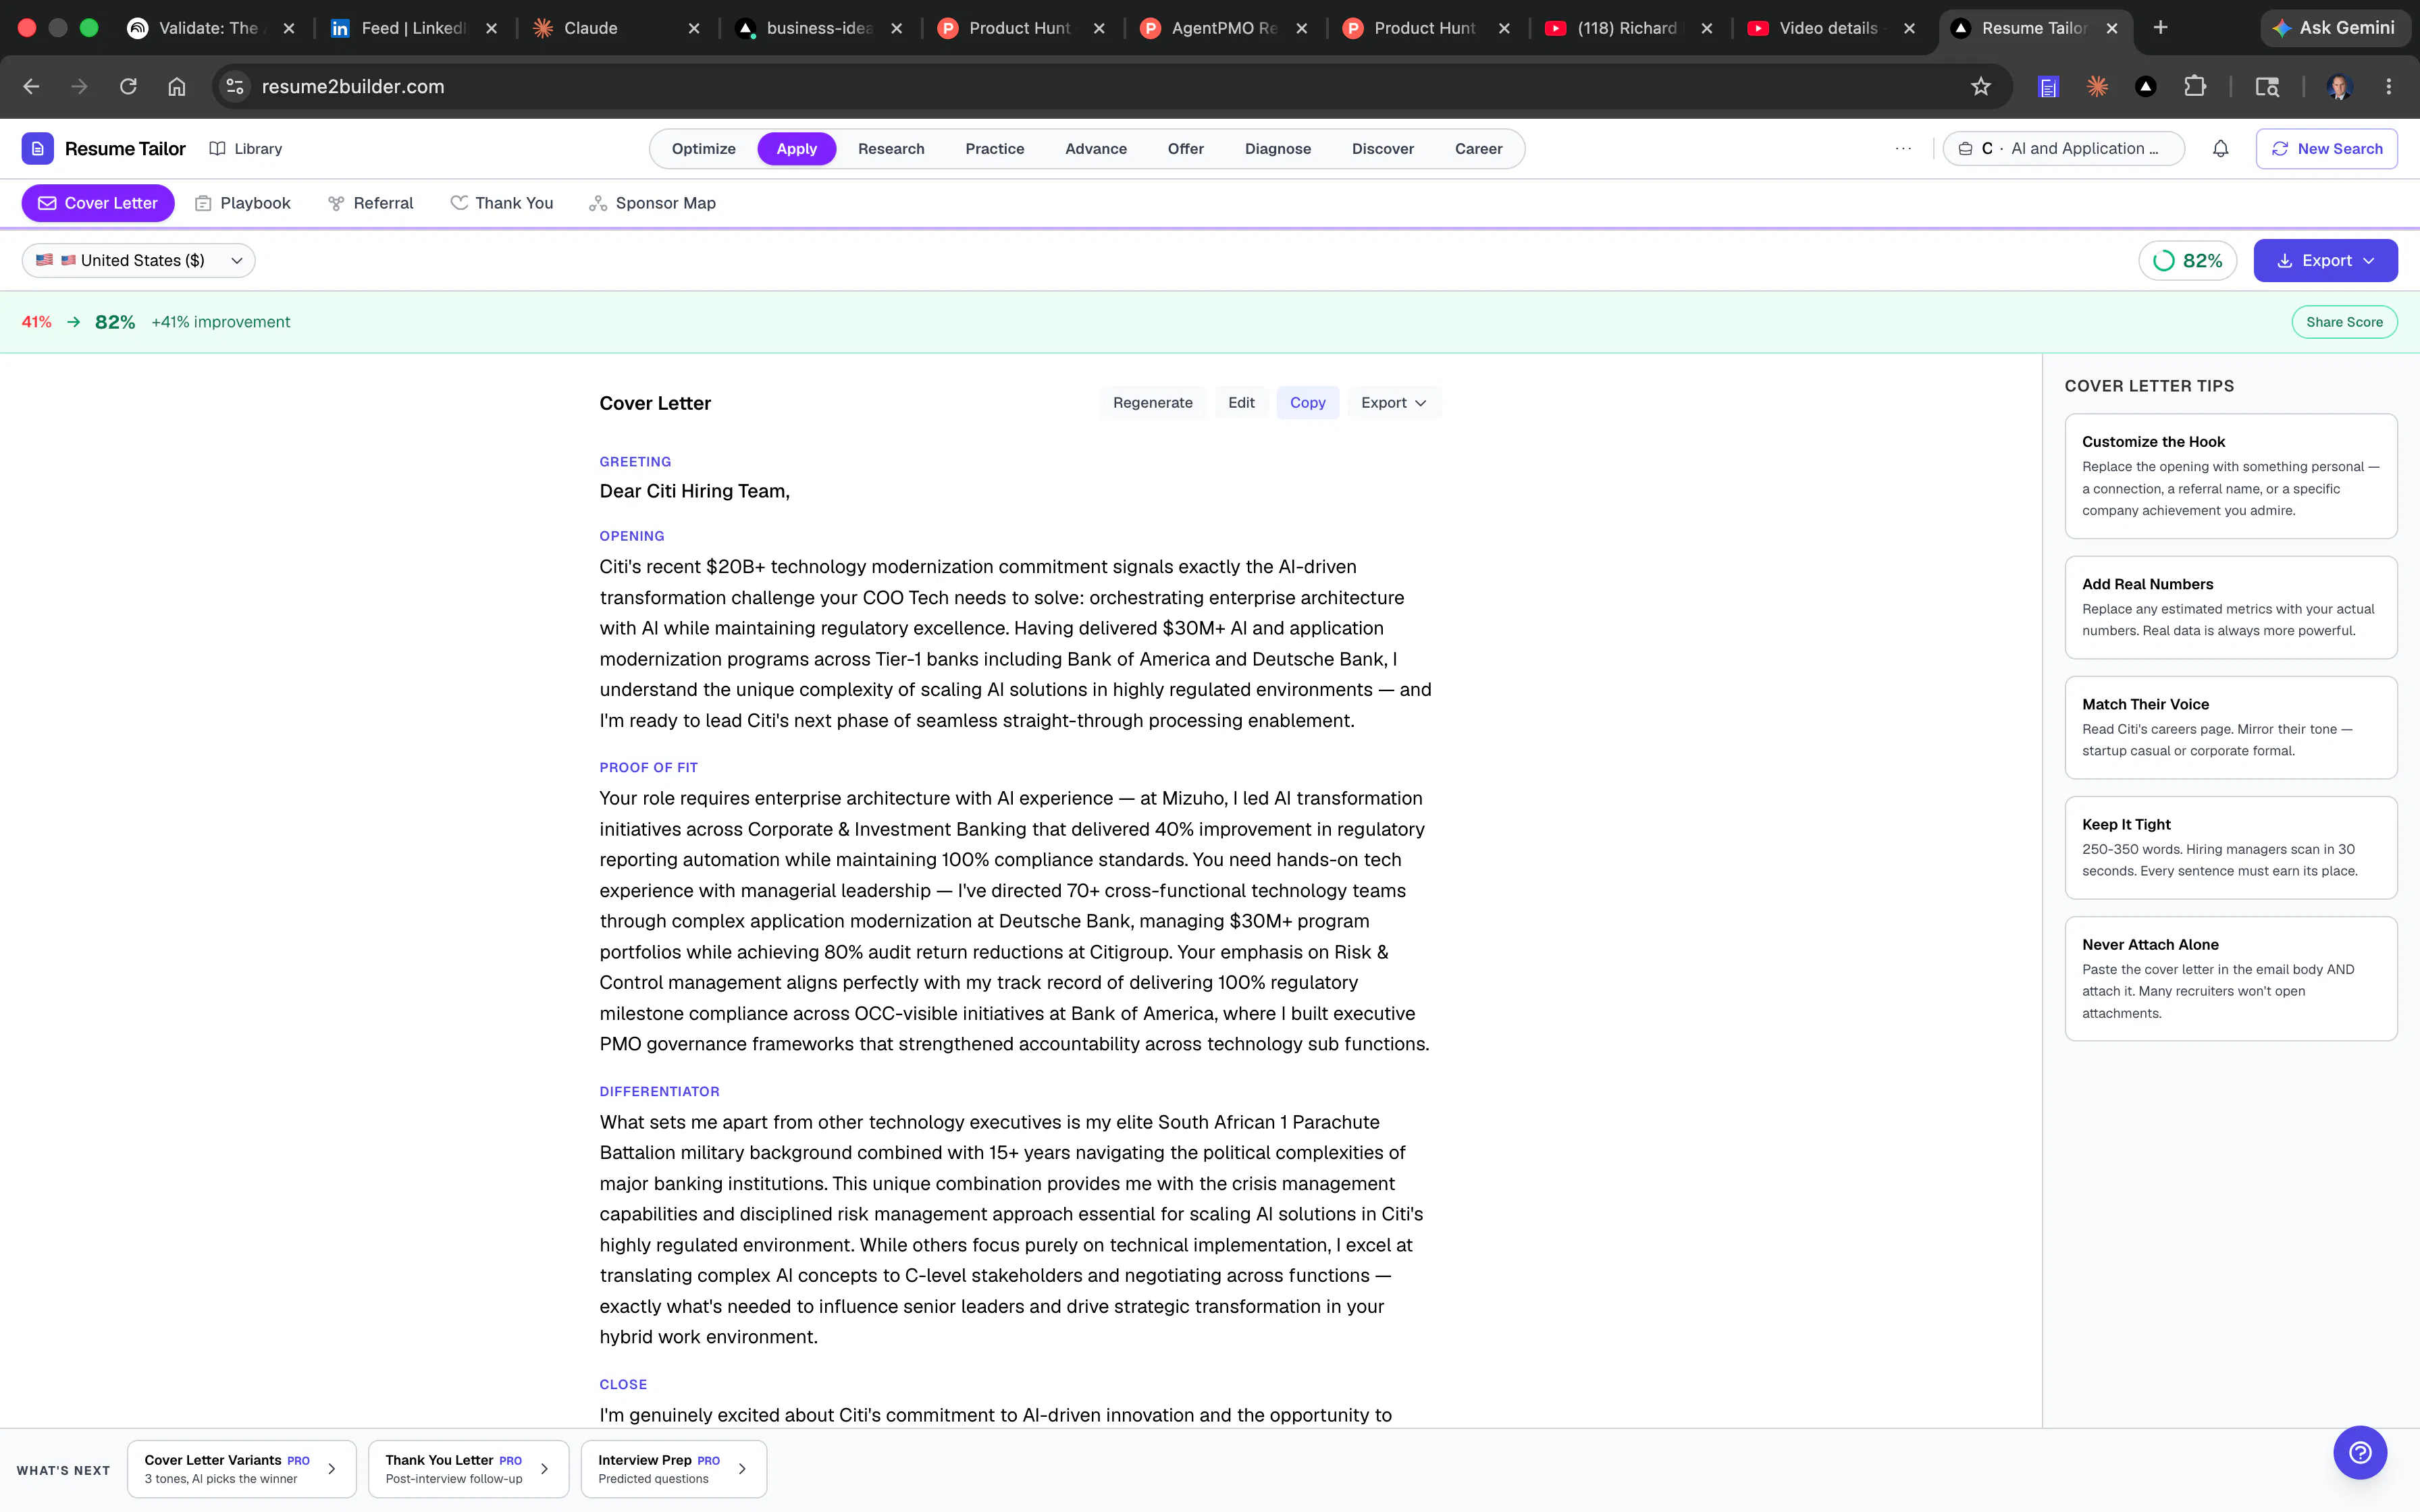The image size is (2420, 1512).
Task: Click the site information icon in address bar
Action: click(x=235, y=87)
